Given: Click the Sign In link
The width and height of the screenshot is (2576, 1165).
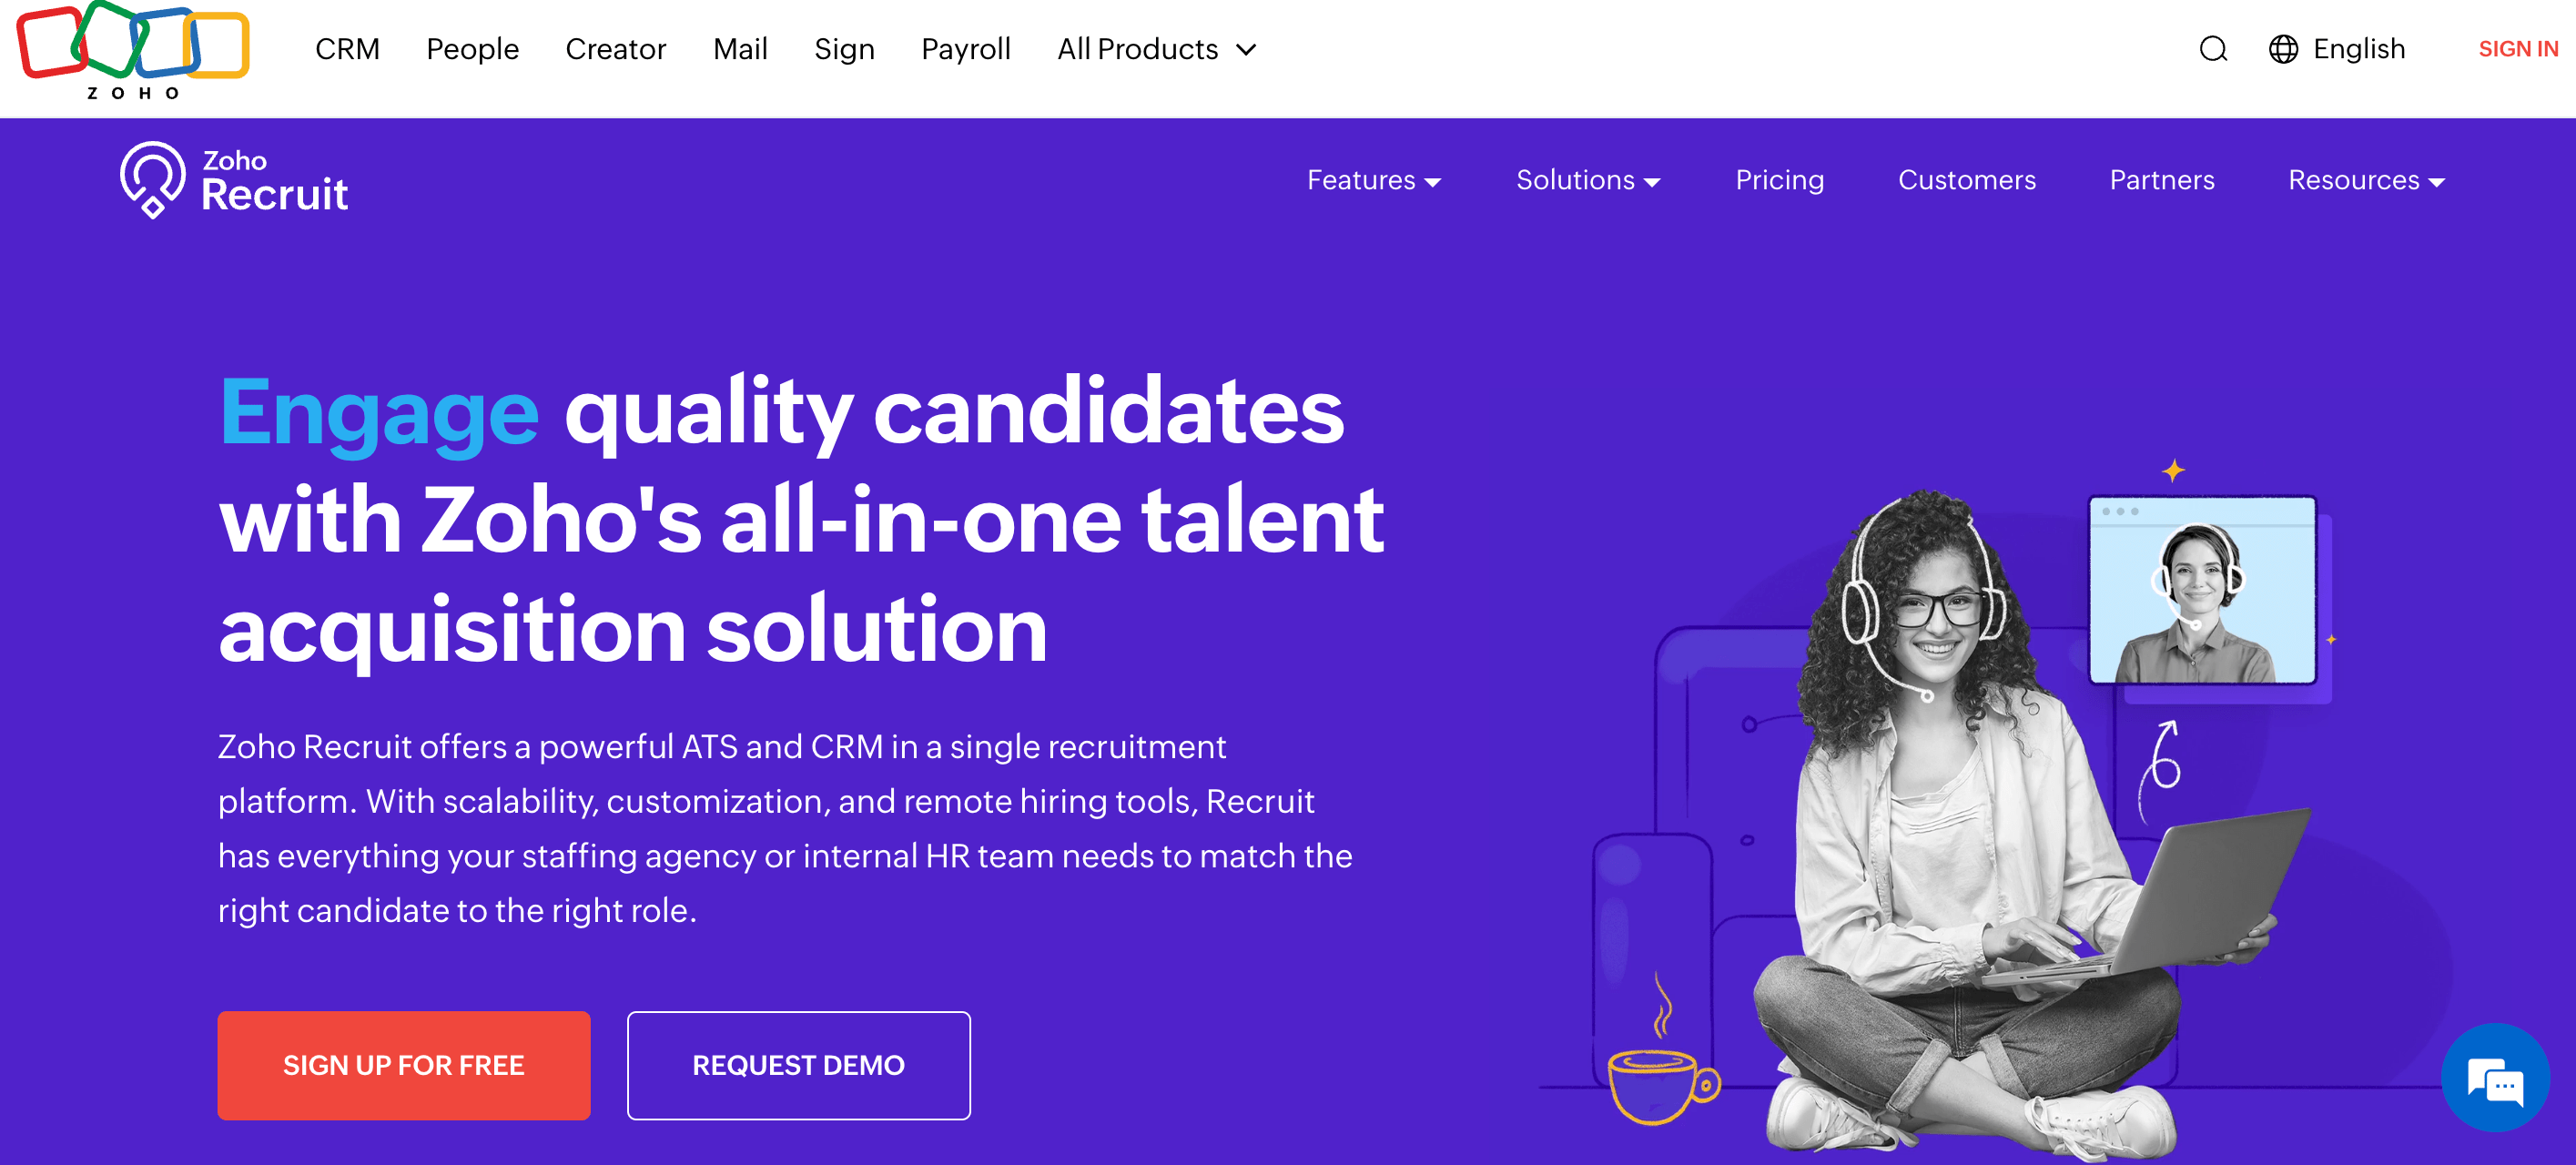Looking at the screenshot, I should click(2517, 49).
